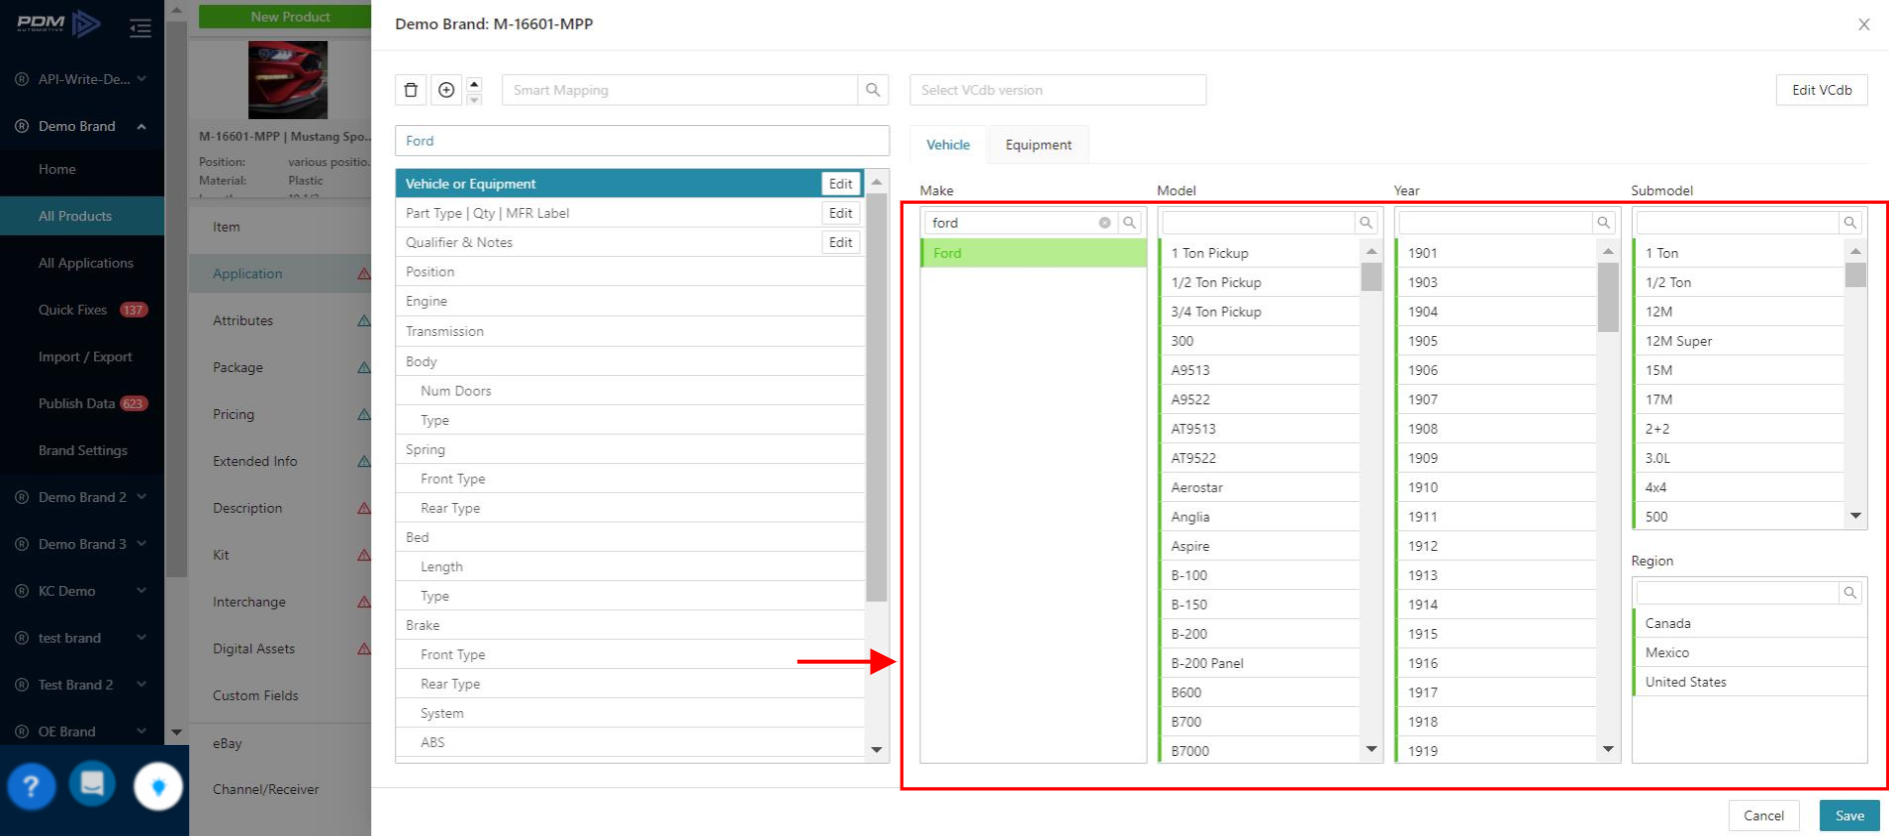Click the Make column search icon
This screenshot has height=836, width=1889.
click(x=1129, y=223)
